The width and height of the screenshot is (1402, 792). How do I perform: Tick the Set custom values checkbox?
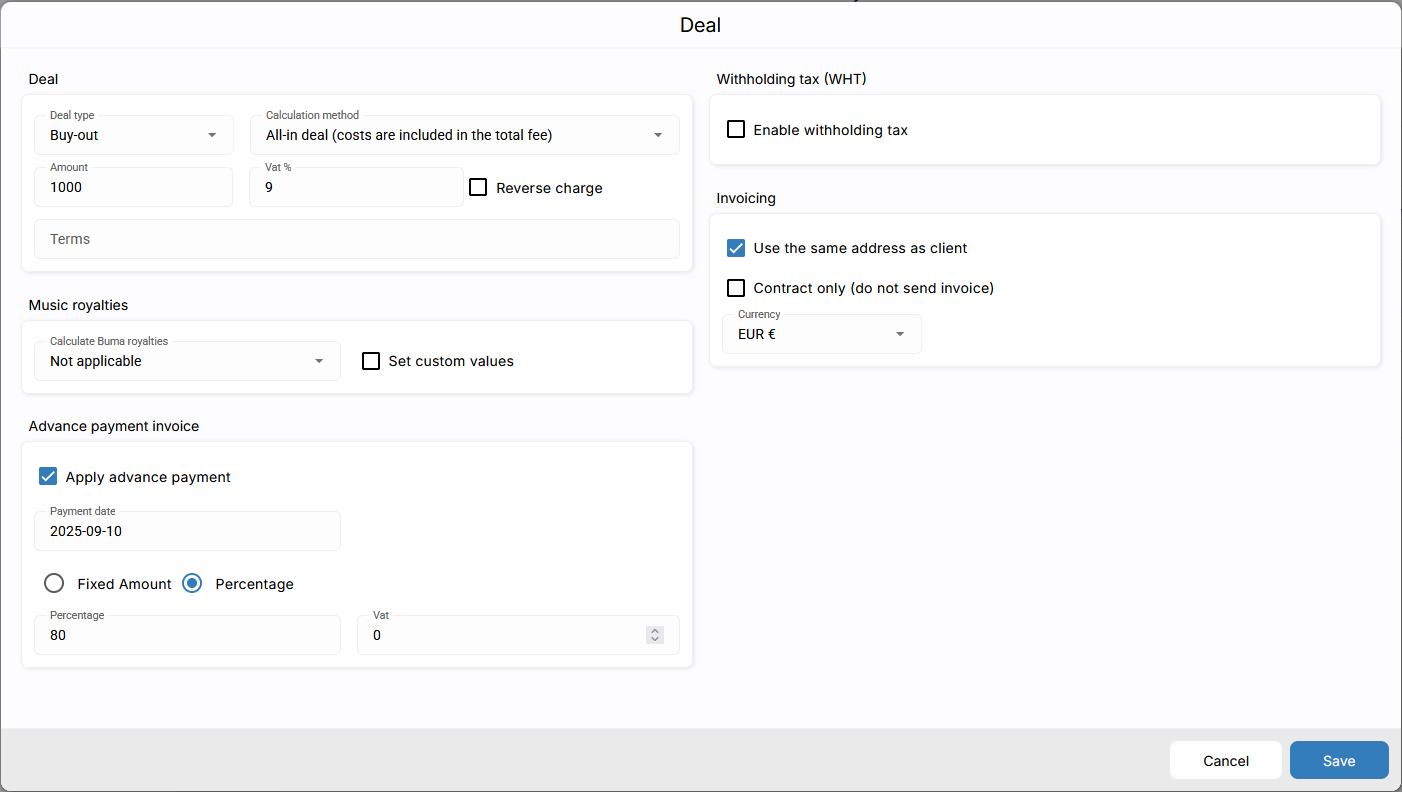pos(371,361)
